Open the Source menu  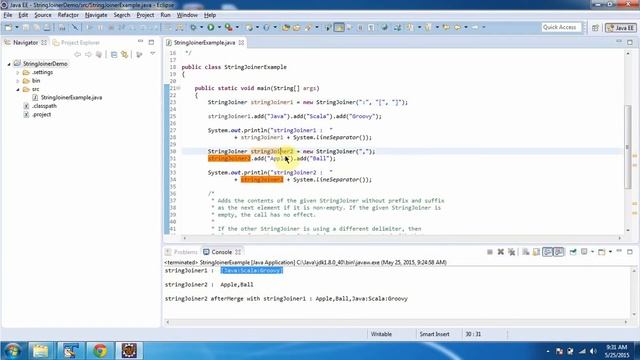43,15
